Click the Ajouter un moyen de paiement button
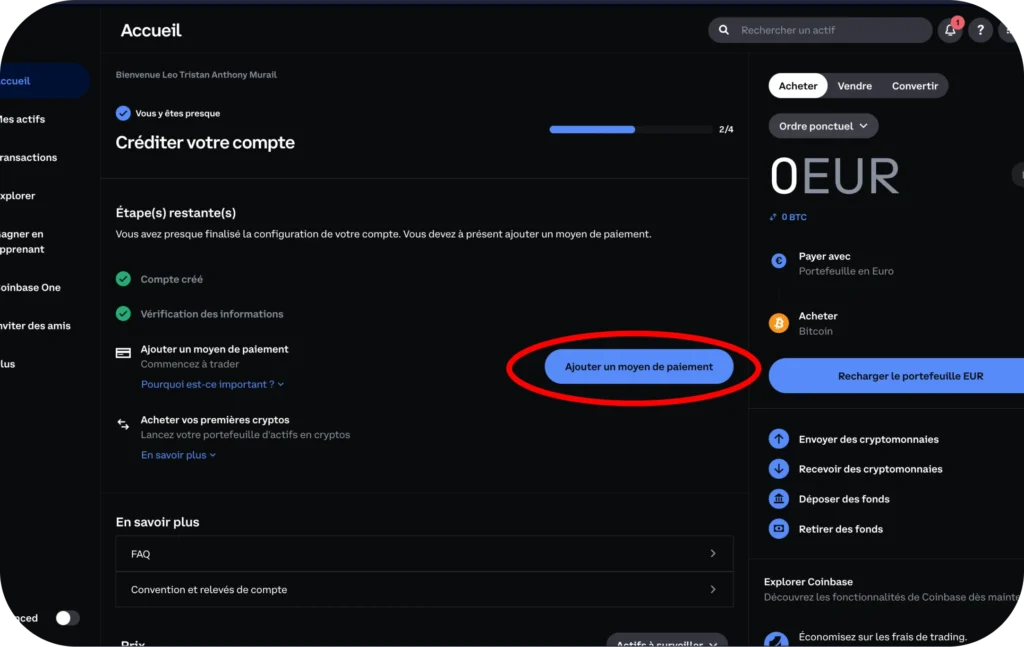 (639, 367)
